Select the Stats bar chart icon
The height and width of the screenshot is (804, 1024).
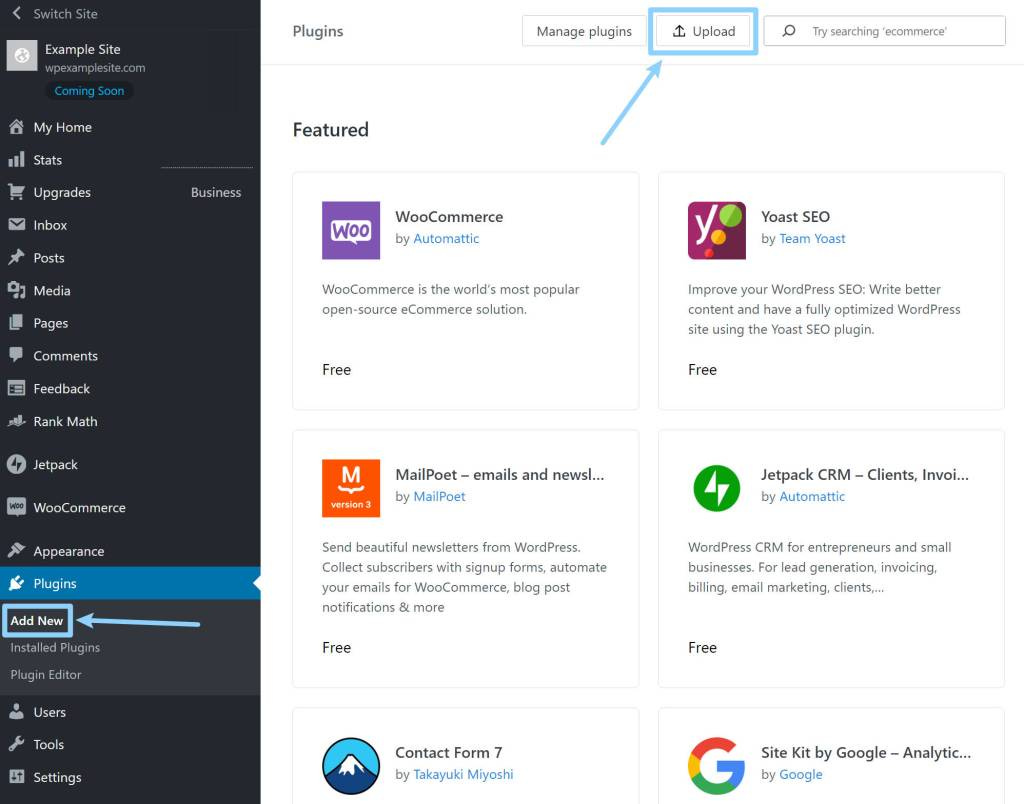[16, 159]
